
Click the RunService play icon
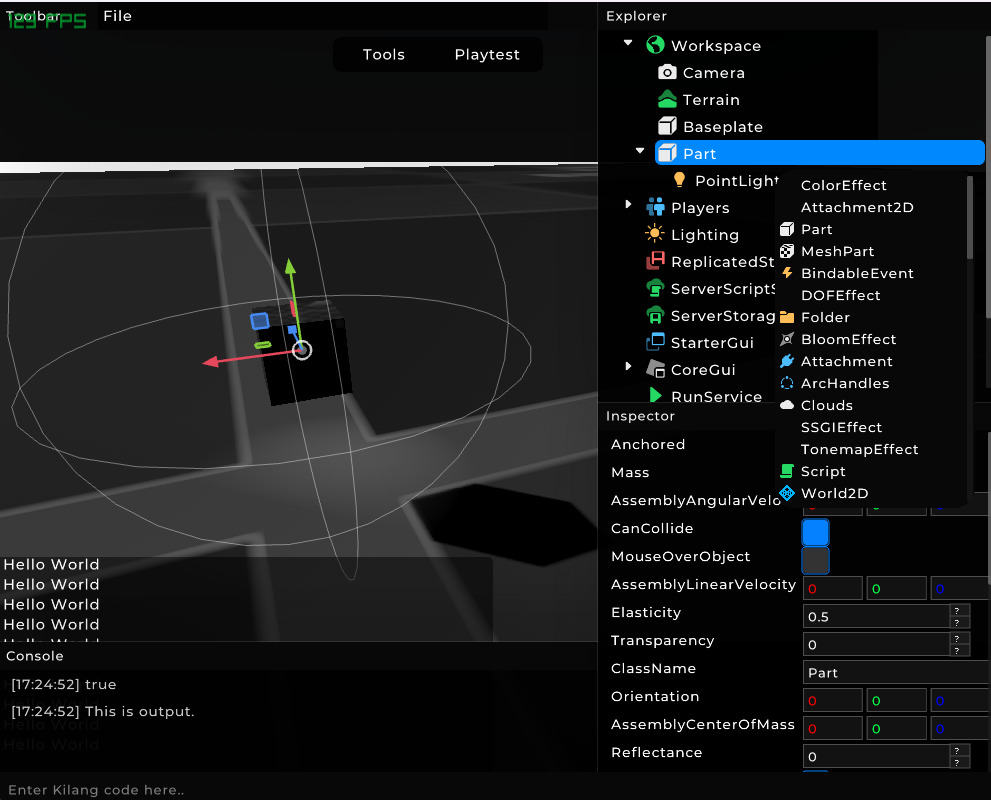coord(655,396)
